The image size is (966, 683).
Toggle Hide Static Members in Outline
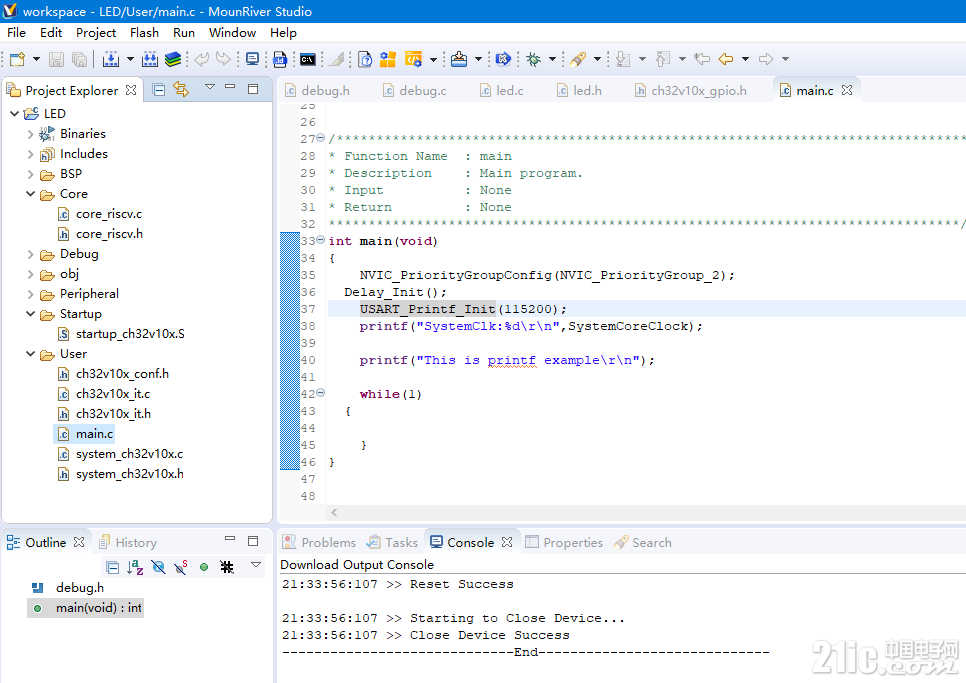[x=181, y=567]
